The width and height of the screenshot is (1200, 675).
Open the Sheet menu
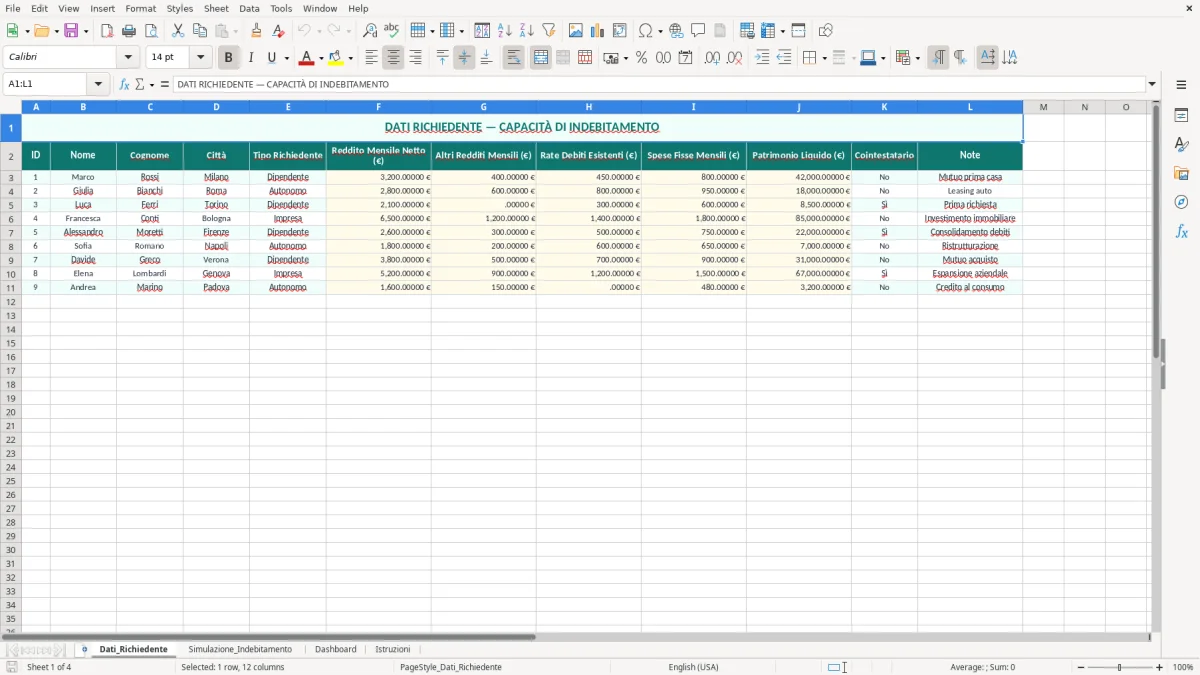point(216,8)
